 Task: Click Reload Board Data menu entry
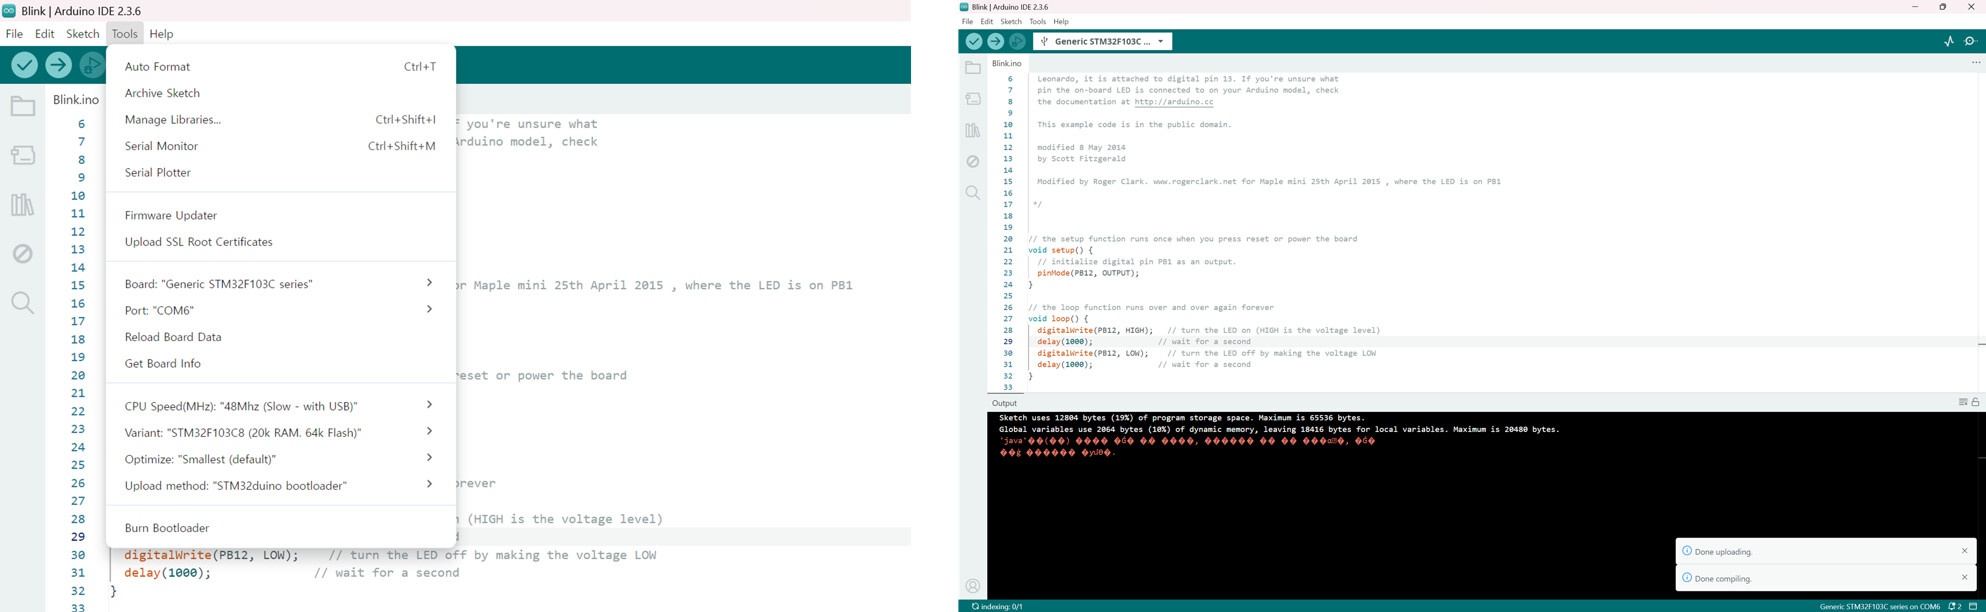[281, 337]
